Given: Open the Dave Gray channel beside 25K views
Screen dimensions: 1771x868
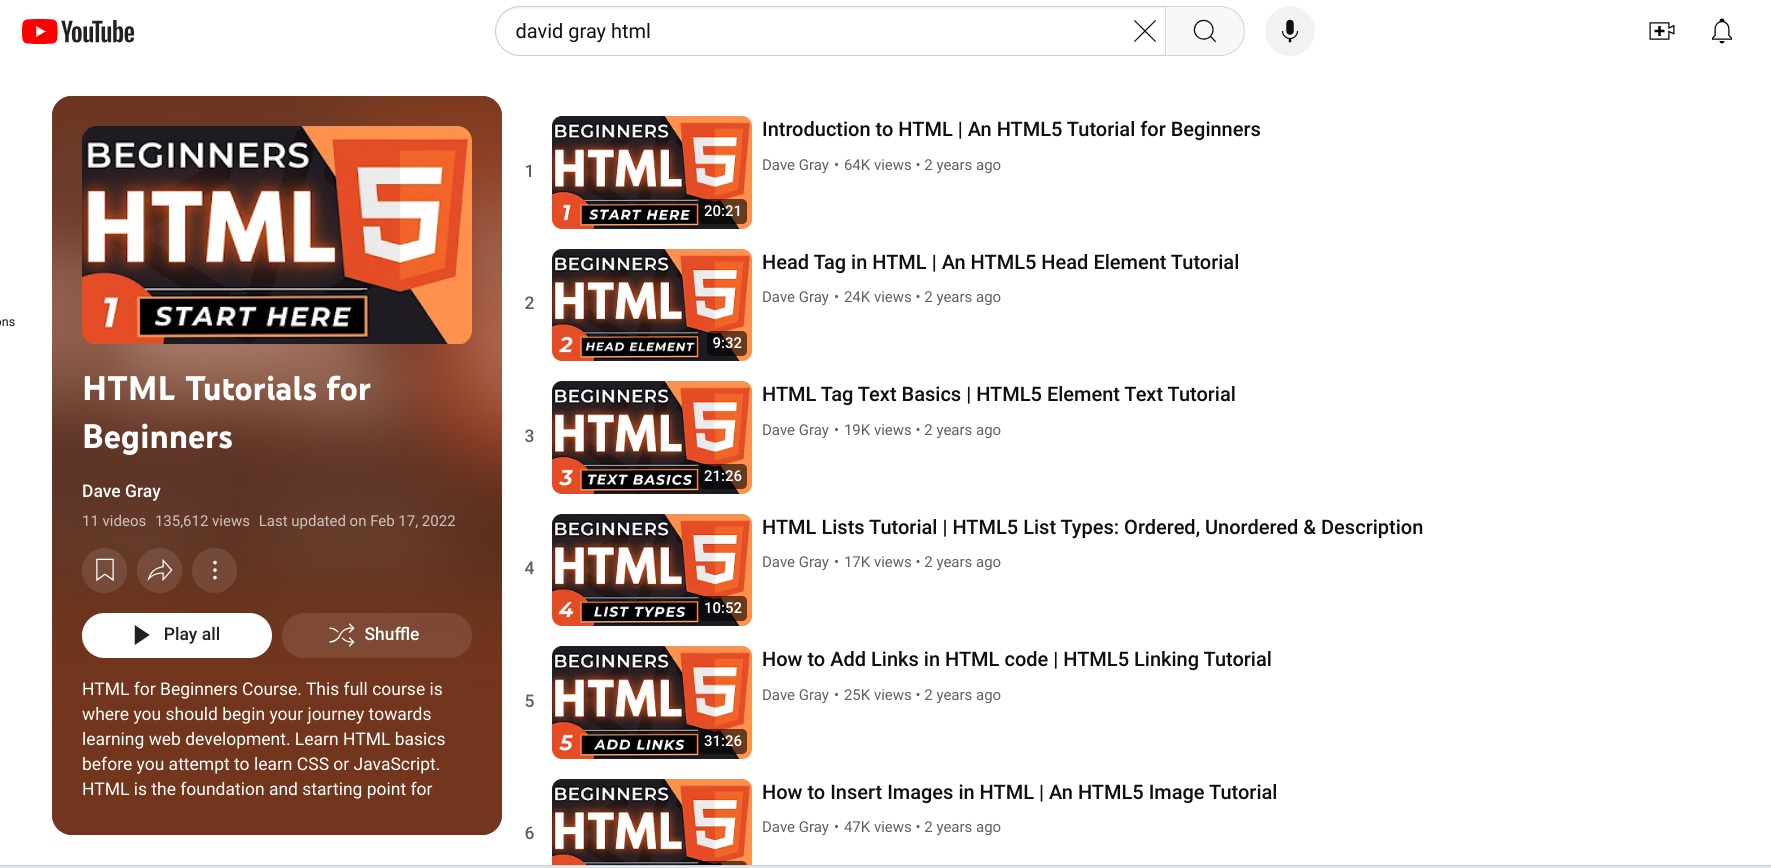Looking at the screenshot, I should pos(795,695).
